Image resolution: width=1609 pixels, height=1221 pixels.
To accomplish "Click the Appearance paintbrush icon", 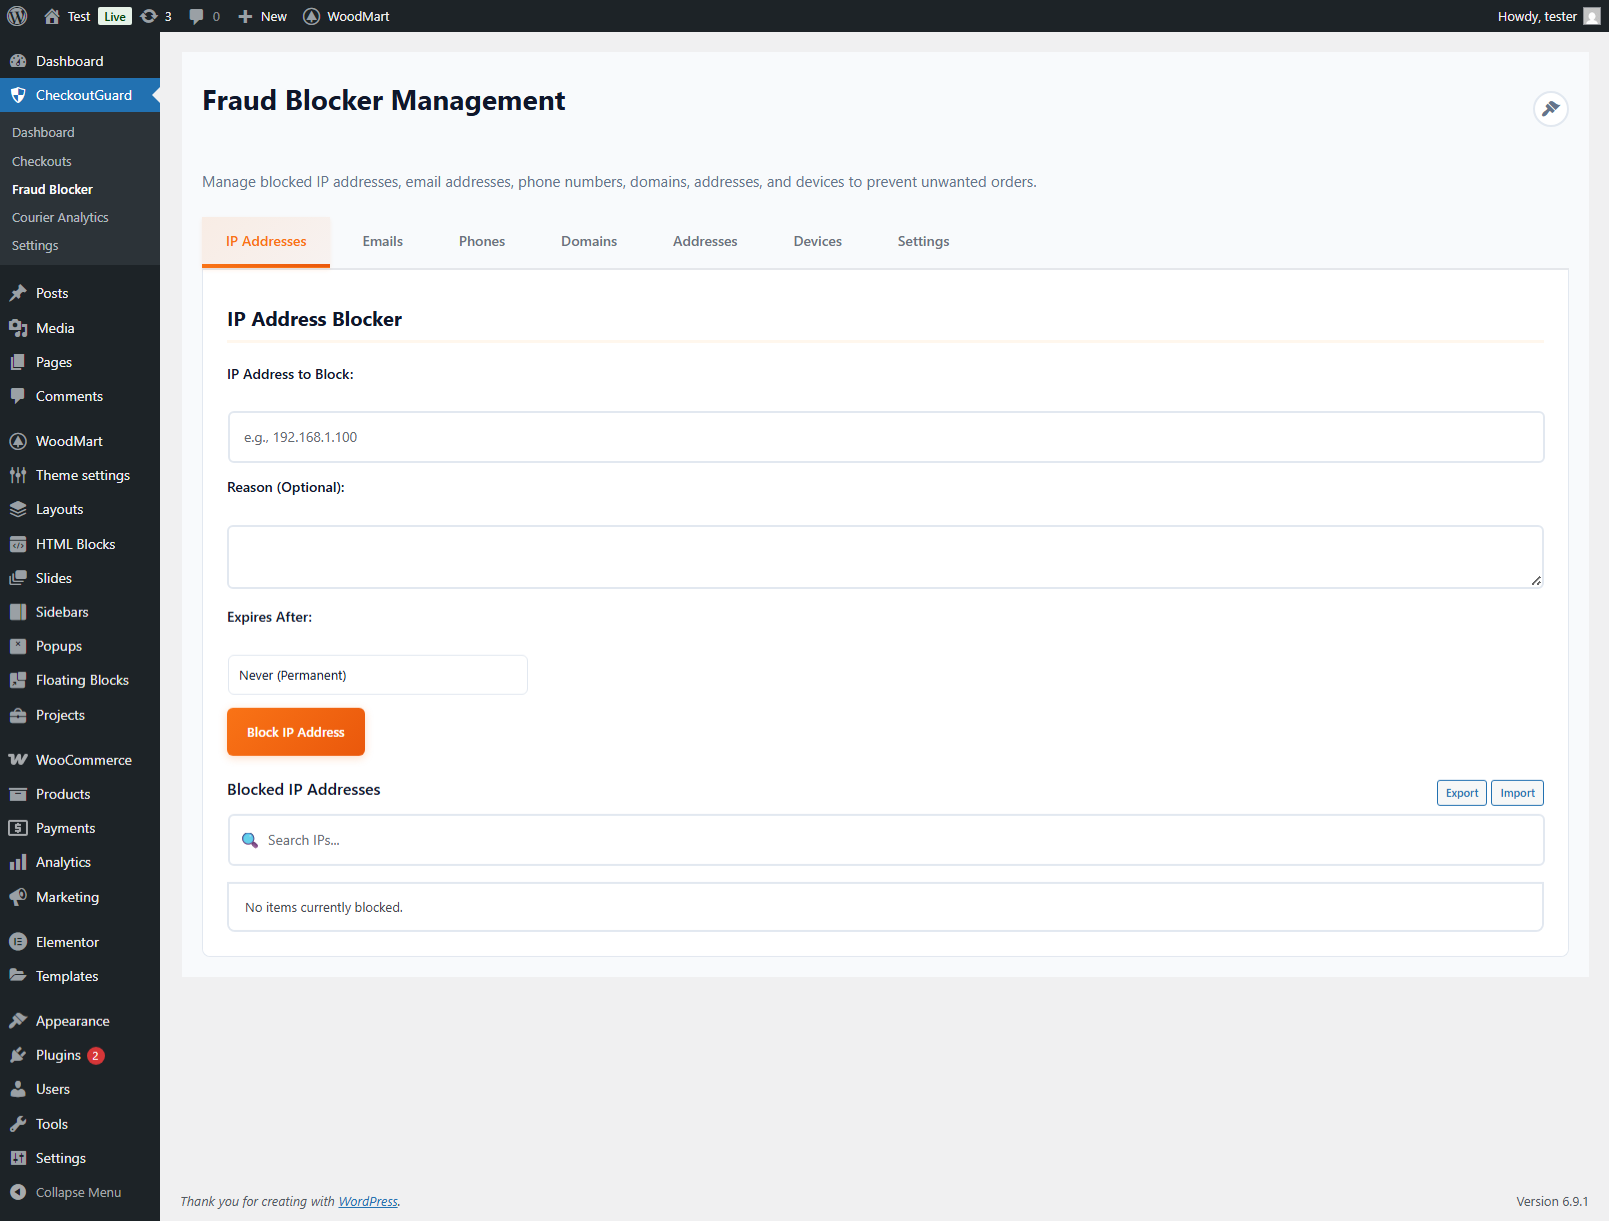I will (18, 1021).
